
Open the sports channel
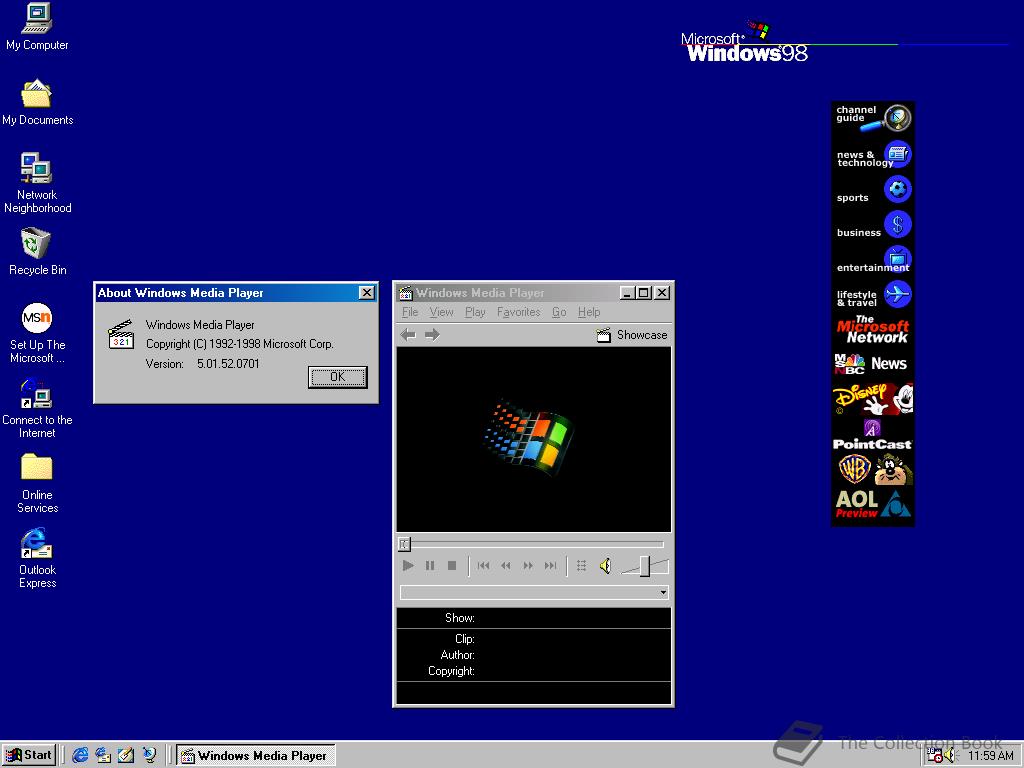(x=872, y=191)
